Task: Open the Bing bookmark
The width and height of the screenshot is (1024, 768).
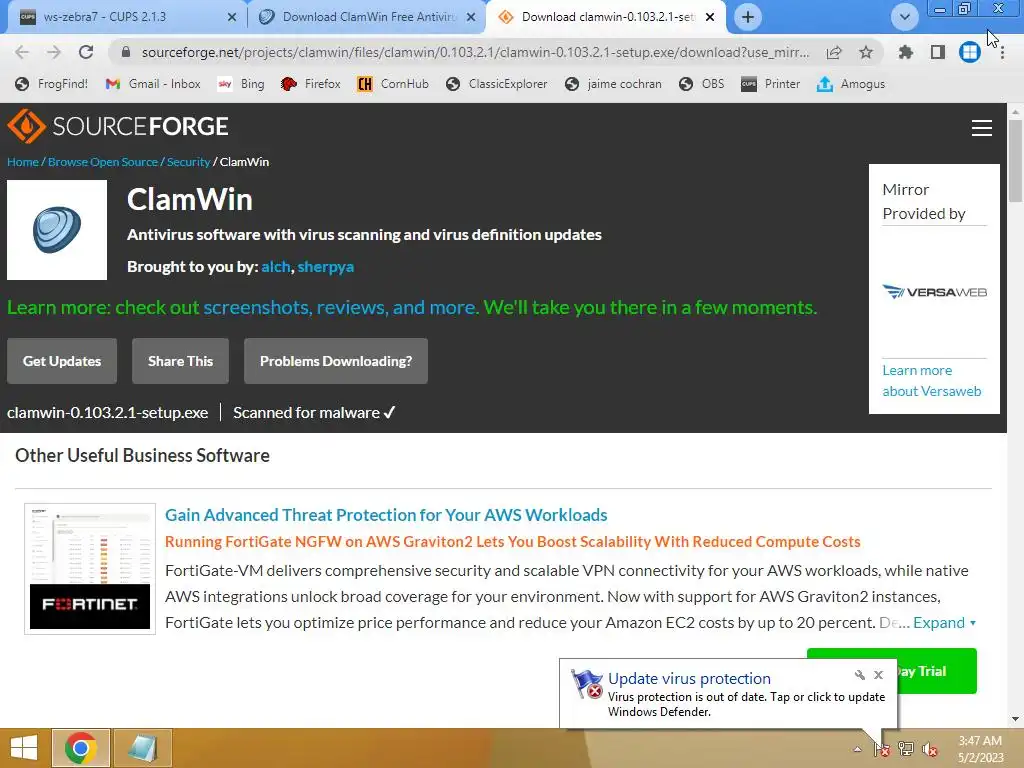Action: point(241,84)
